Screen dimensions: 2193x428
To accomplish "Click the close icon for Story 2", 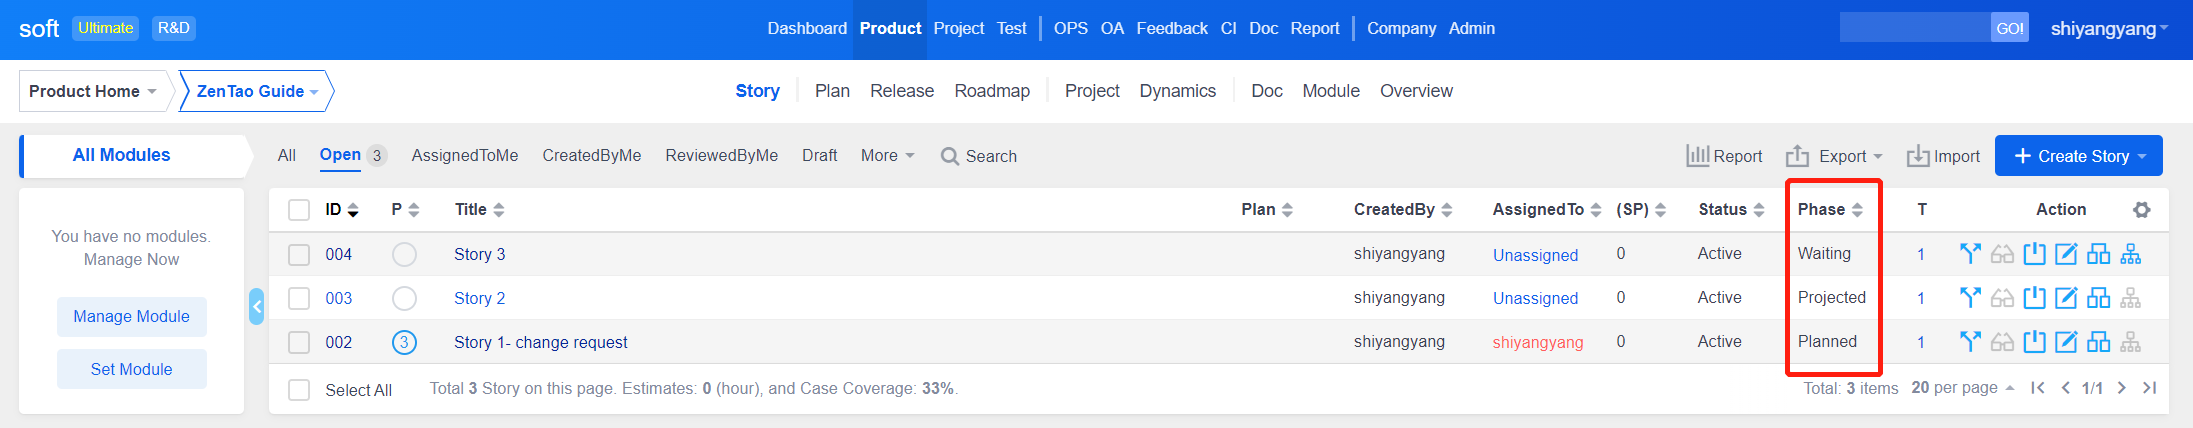I will pos(2034,298).
